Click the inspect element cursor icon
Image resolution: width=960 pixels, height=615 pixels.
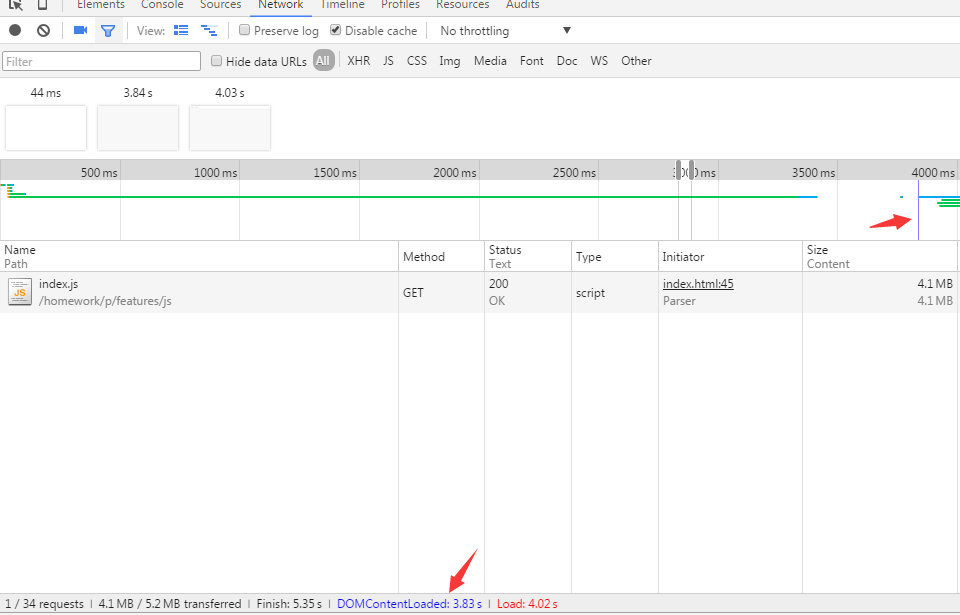click(15, 5)
